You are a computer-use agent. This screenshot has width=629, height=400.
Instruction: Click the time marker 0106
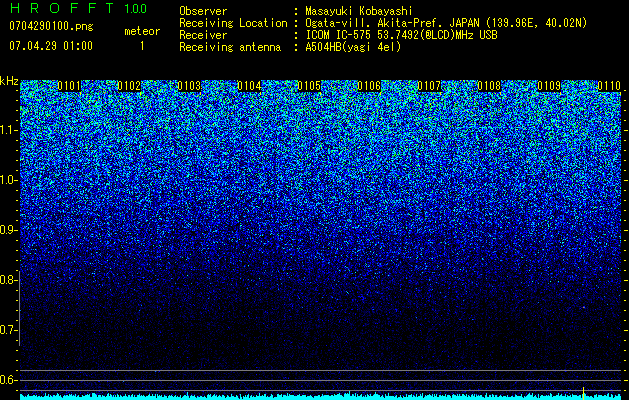tap(369, 86)
